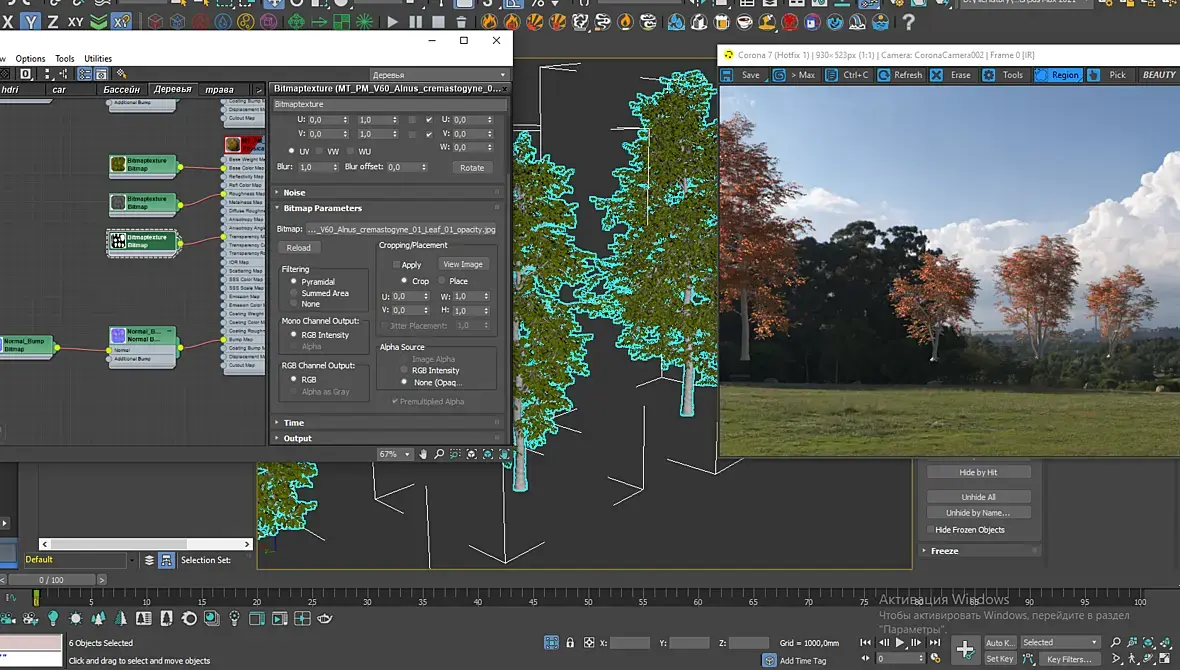Image resolution: width=1180 pixels, height=670 pixels.
Task: Check the Hide Frozen Objects checkbox
Action: coord(931,530)
